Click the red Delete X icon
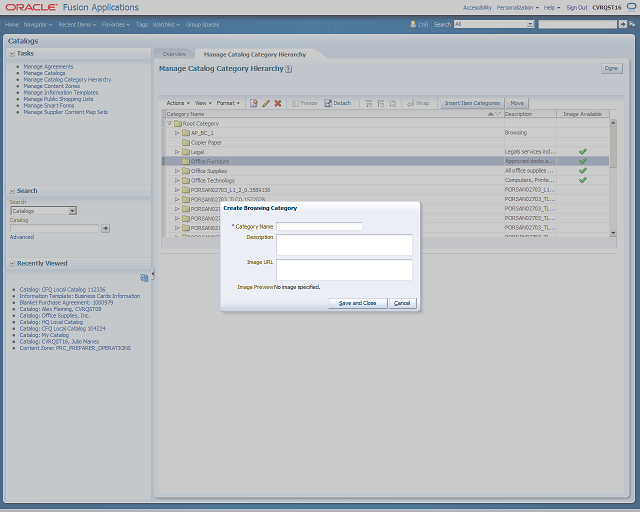 (278, 103)
